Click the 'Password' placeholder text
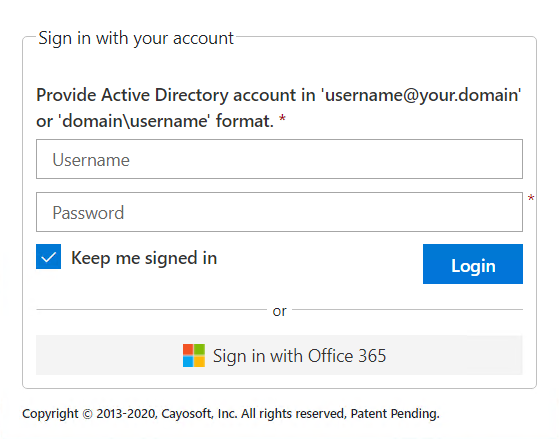The image size is (559, 439). (88, 213)
